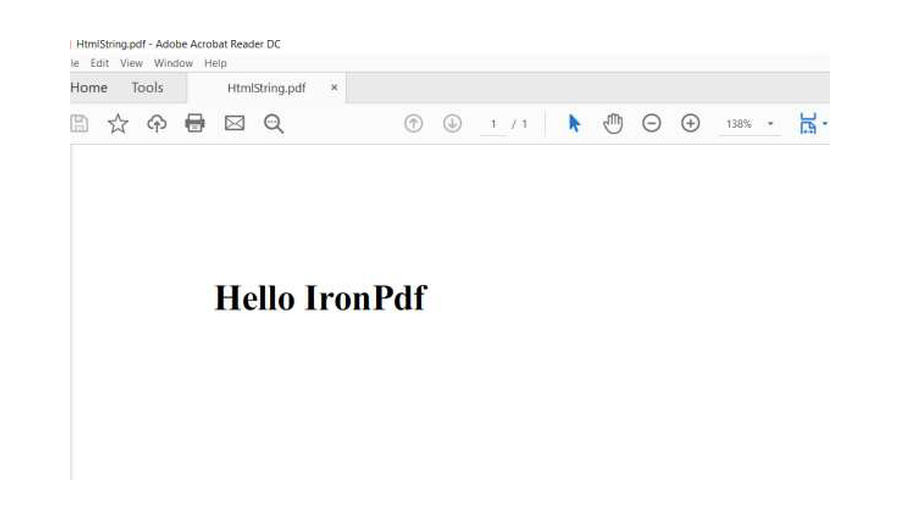Add the file to starred with the star icon

click(x=118, y=123)
